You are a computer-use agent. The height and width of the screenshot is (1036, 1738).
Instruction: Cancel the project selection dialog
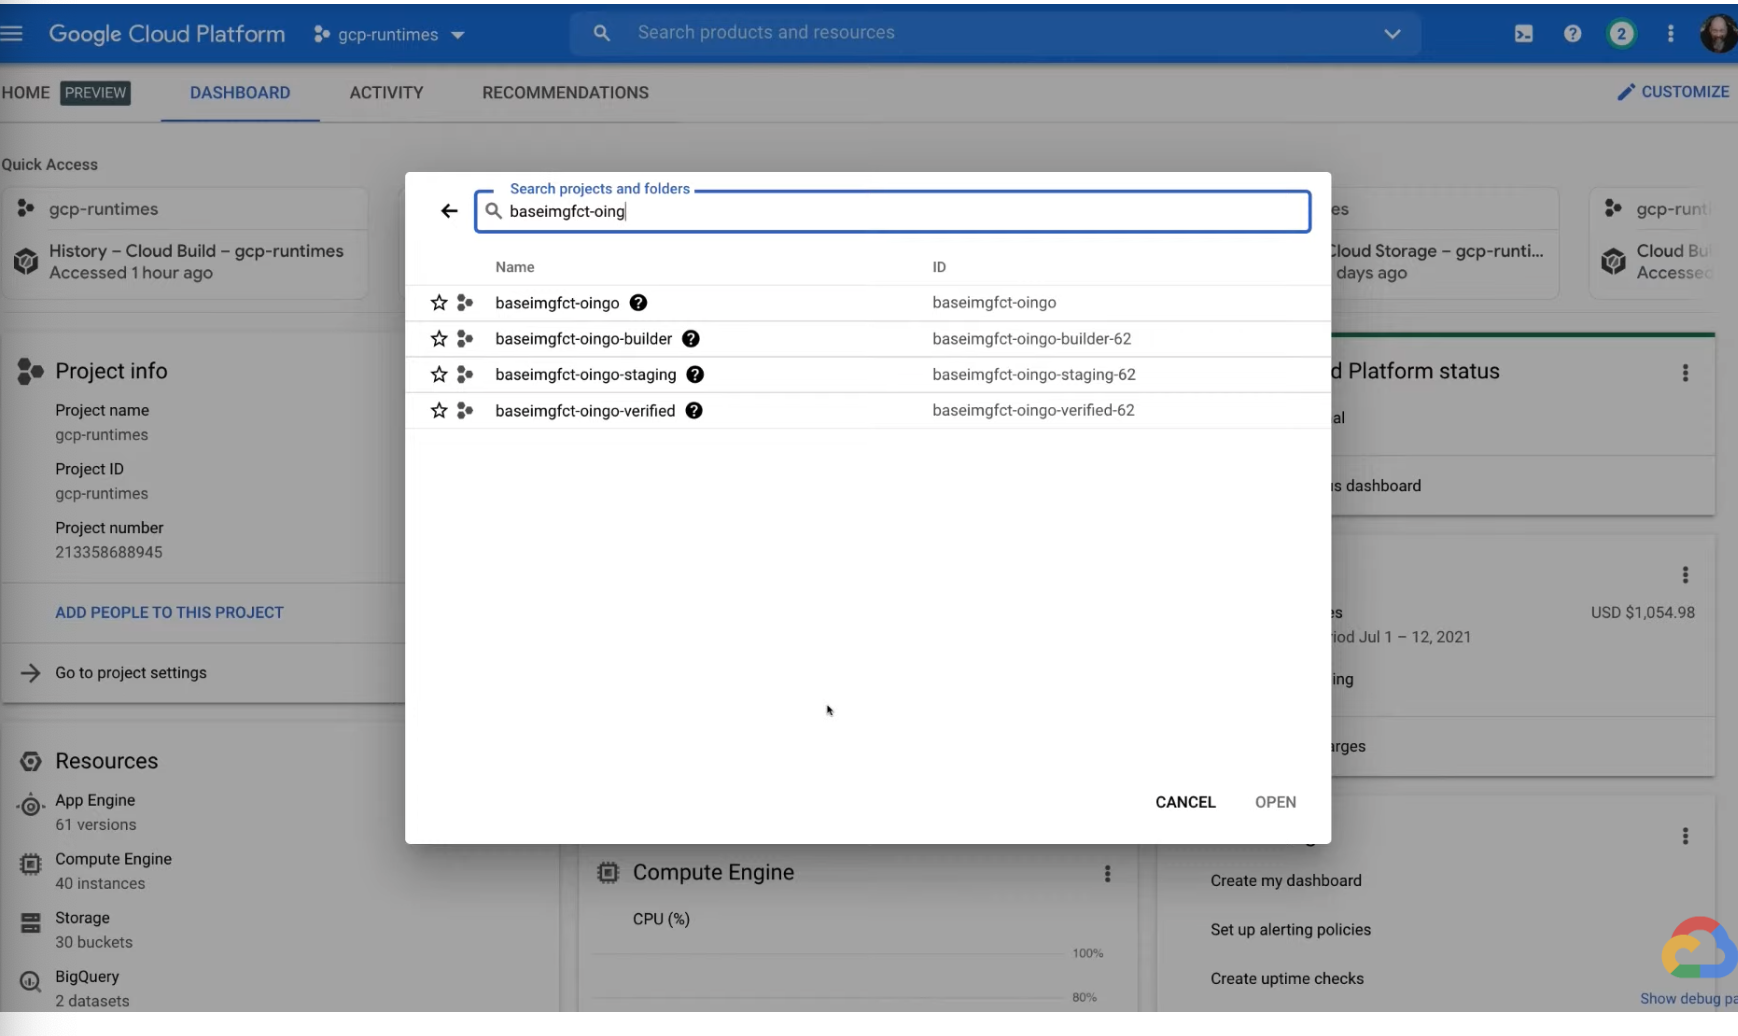tap(1185, 802)
